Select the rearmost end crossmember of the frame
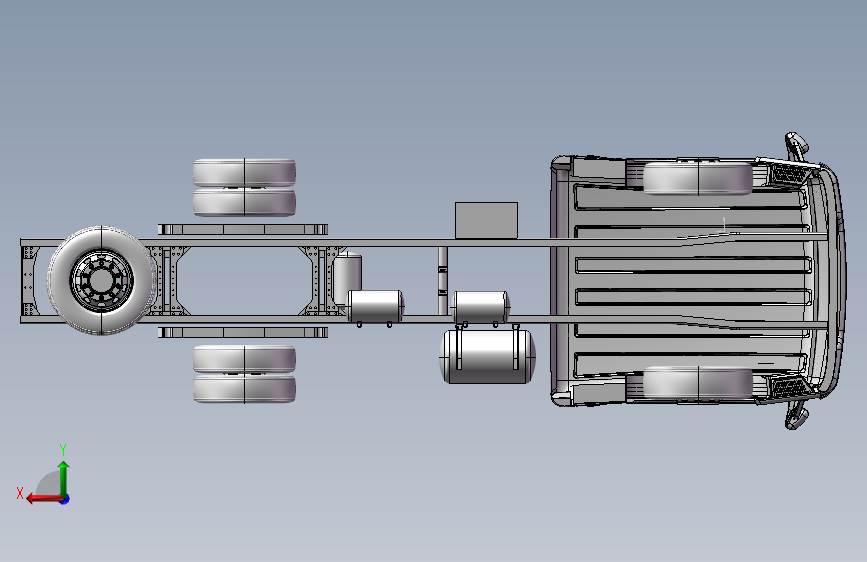 pyautogui.click(x=28, y=281)
